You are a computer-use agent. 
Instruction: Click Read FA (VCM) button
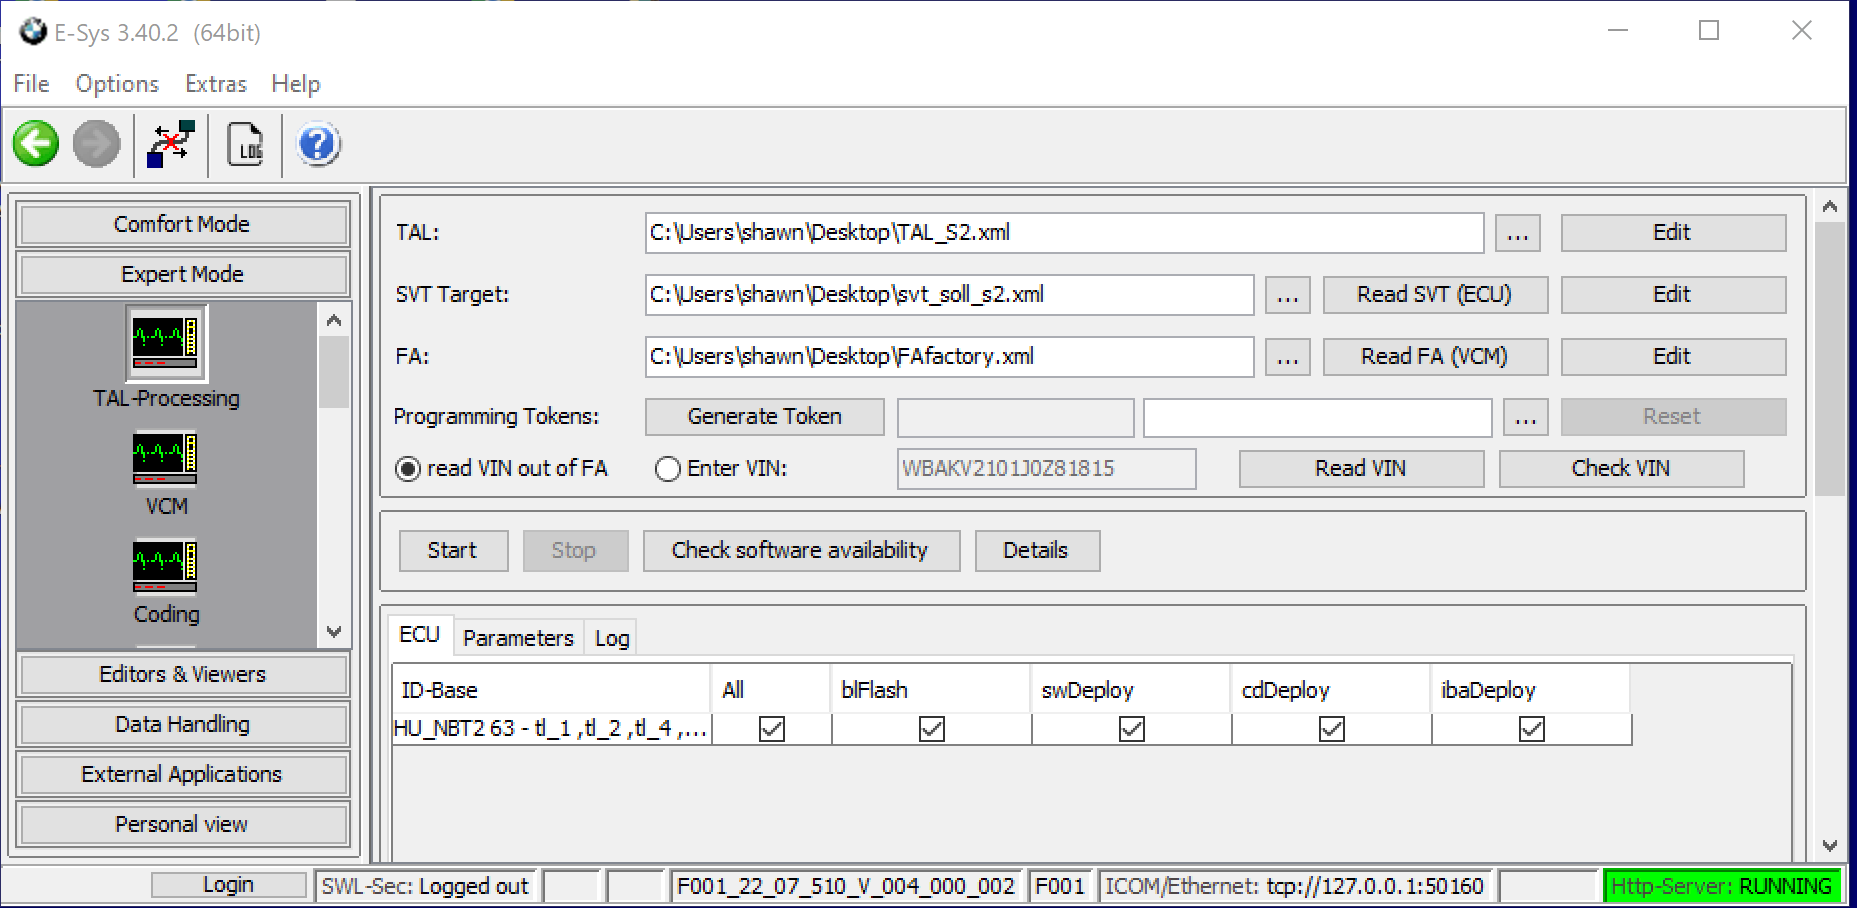tap(1435, 357)
